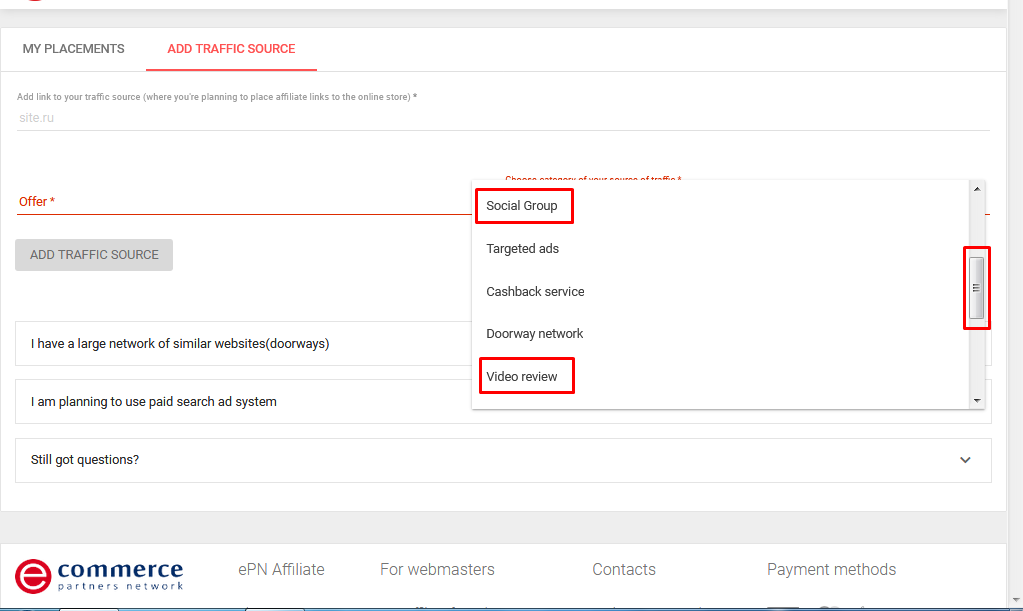Open the 'For webmasters' footer link
Image resolution: width=1023 pixels, height=611 pixels.
tap(437, 569)
